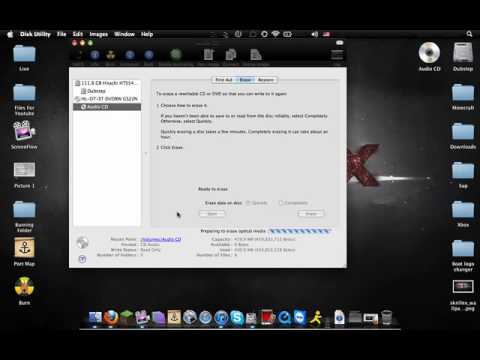Open the Help menu
The width and height of the screenshot is (480, 360).
tap(147, 34)
